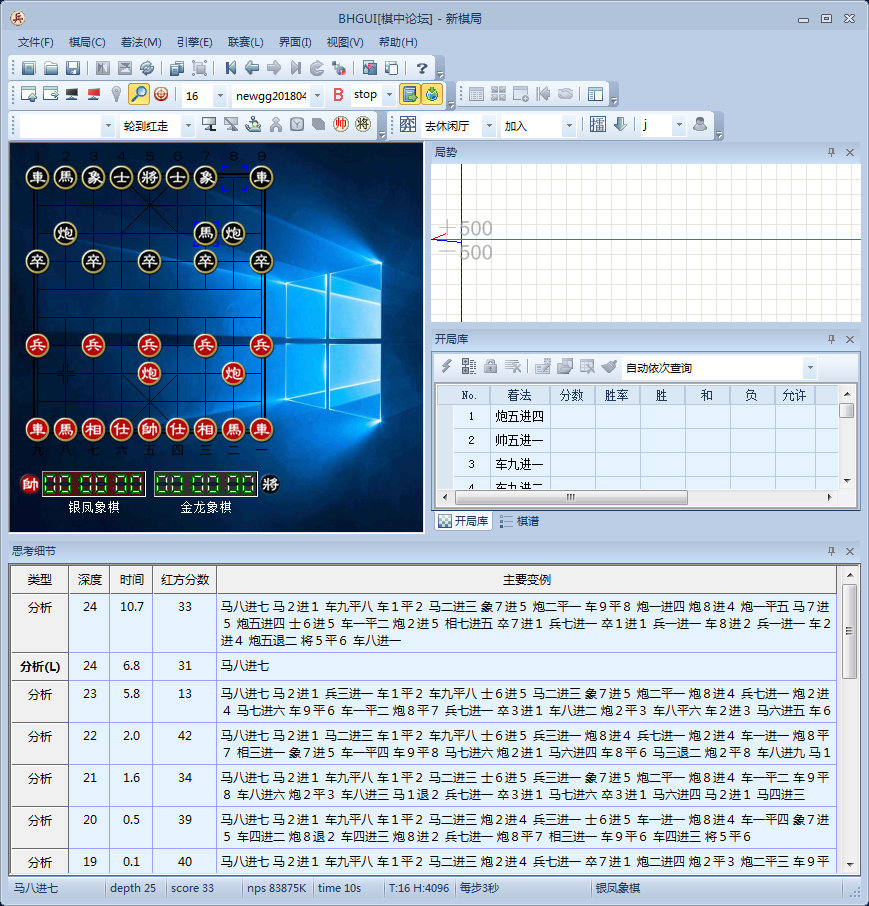Jump to the first move
Viewport: 869px width, 906px height.
tap(230, 68)
